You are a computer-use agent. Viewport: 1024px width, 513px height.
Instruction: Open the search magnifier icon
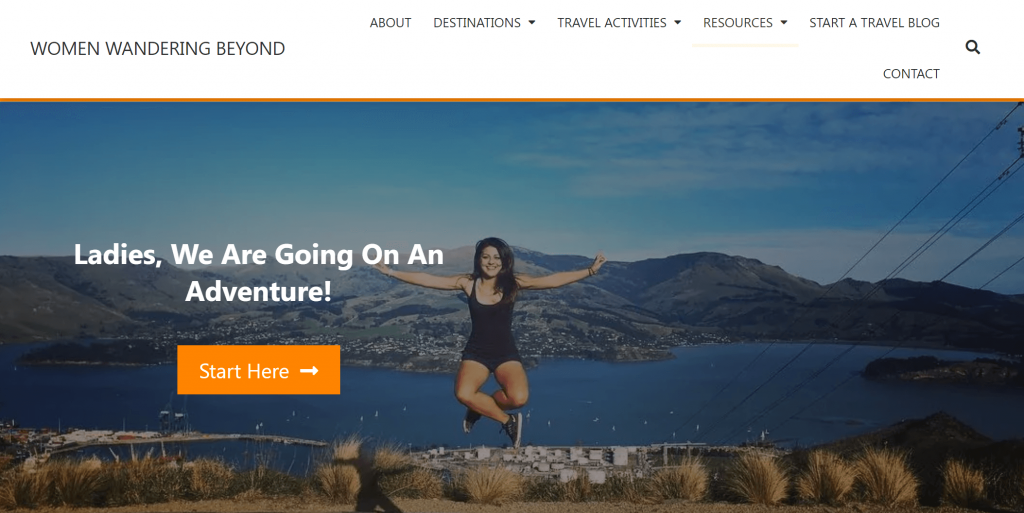[972, 47]
